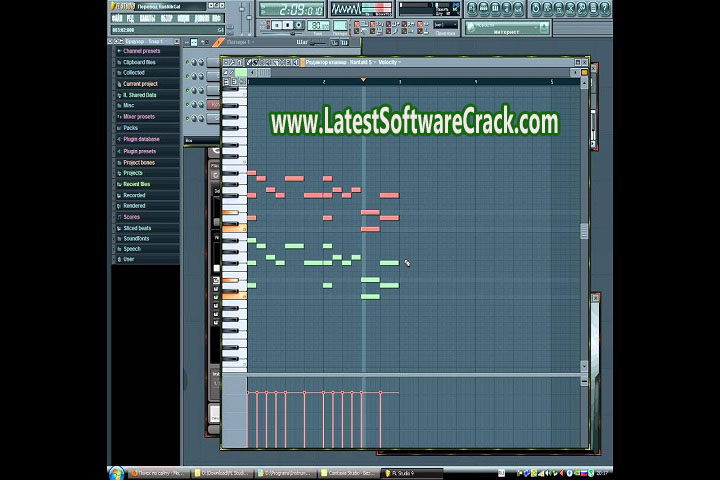Open the Привязка snap dropdown showing (нет)
The width and height of the screenshot is (720, 480).
coord(445,25)
